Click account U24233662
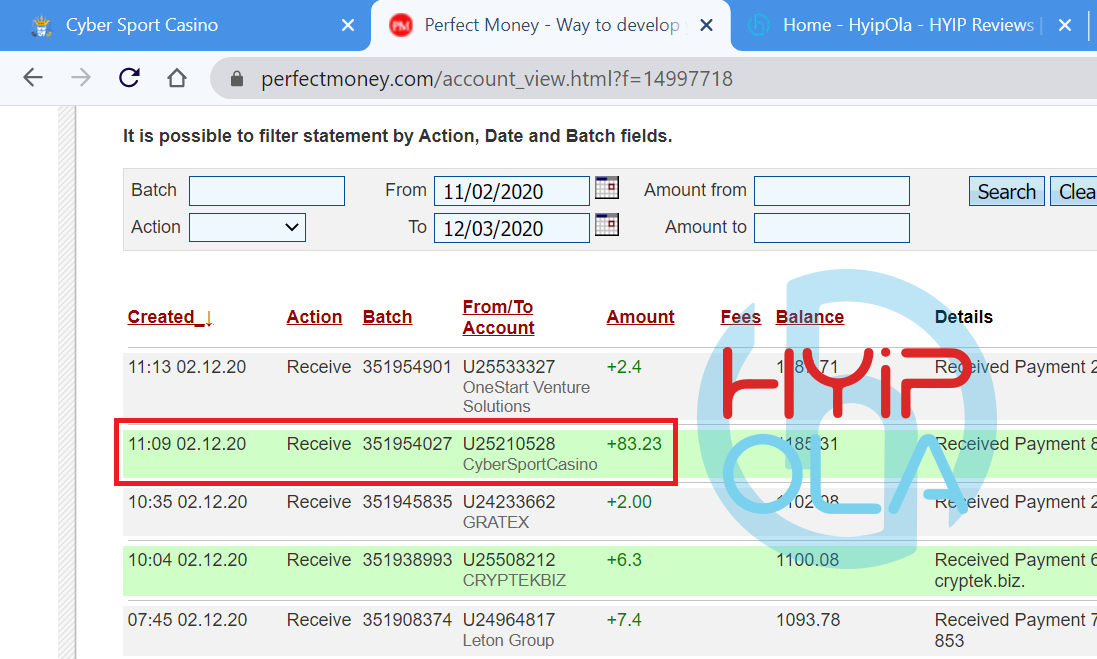 509,502
